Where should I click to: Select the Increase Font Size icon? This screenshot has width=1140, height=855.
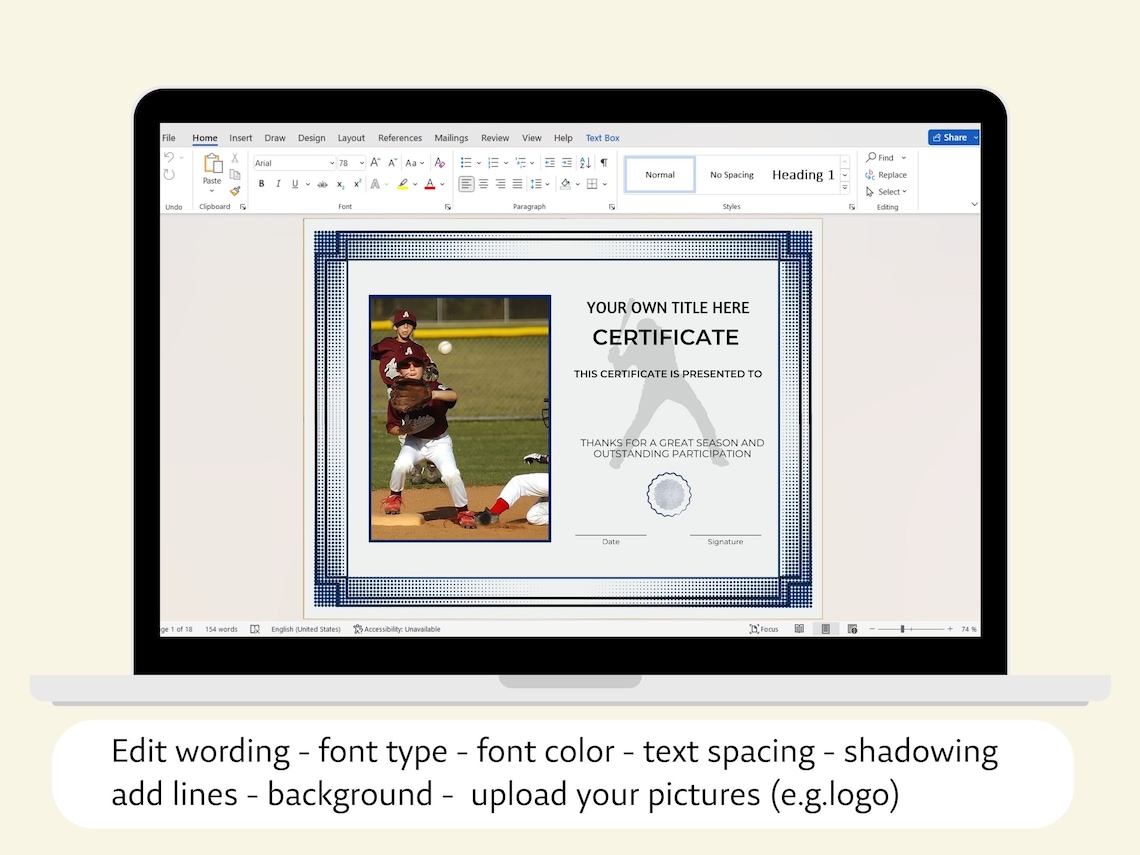click(375, 161)
